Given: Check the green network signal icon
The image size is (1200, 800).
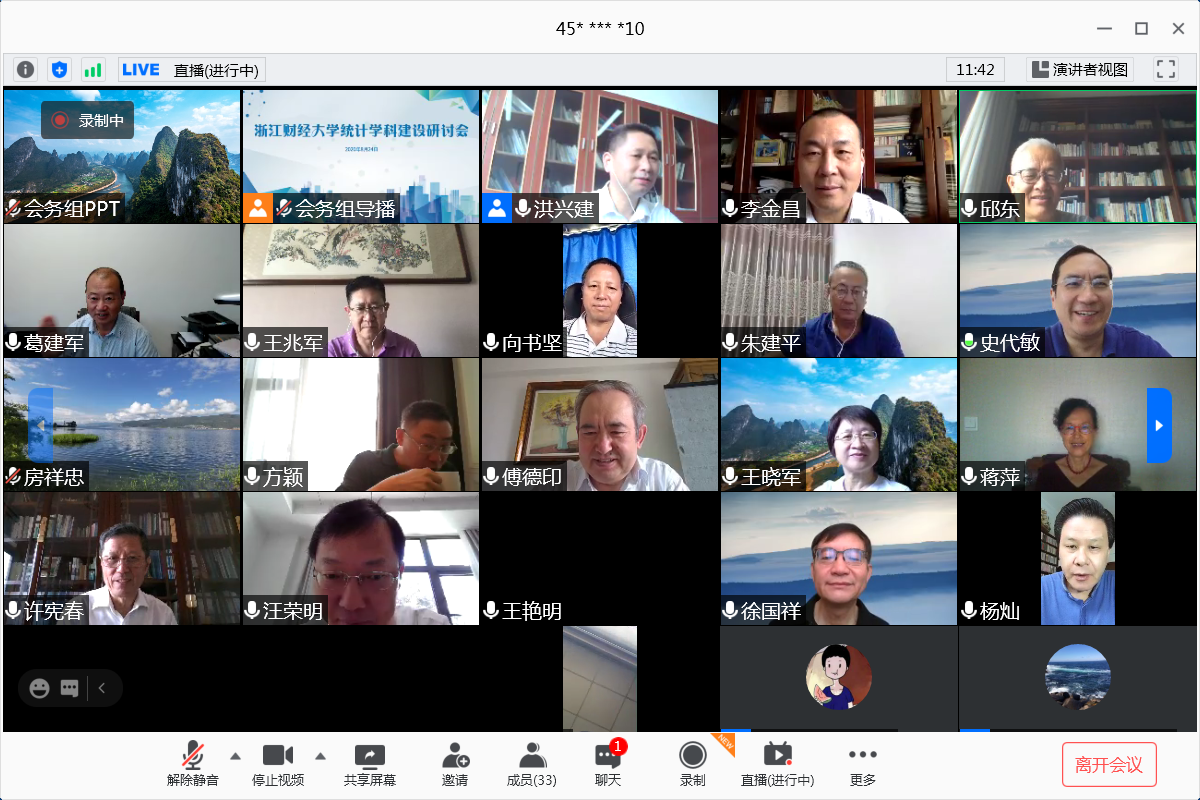Looking at the screenshot, I should 93,69.
